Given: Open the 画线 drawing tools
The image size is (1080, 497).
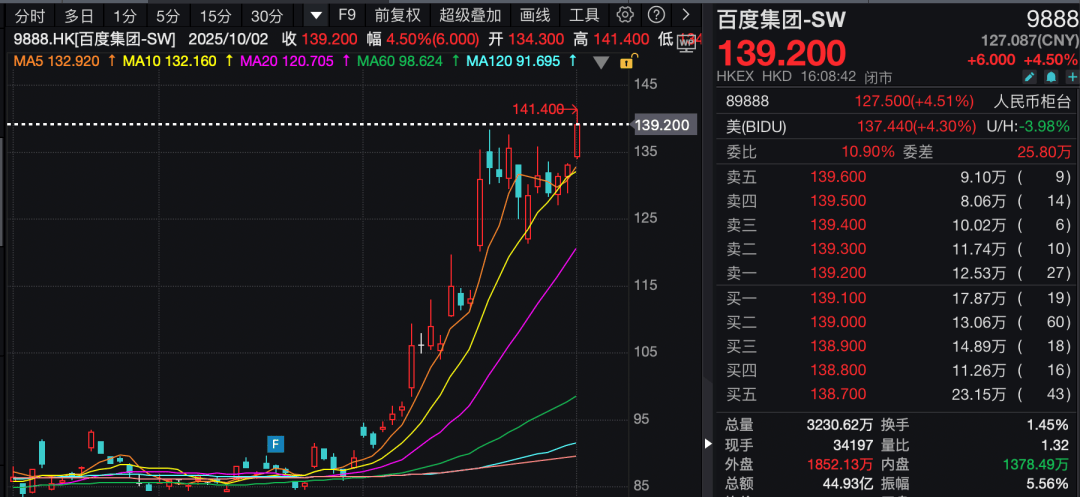Looking at the screenshot, I should (x=535, y=15).
